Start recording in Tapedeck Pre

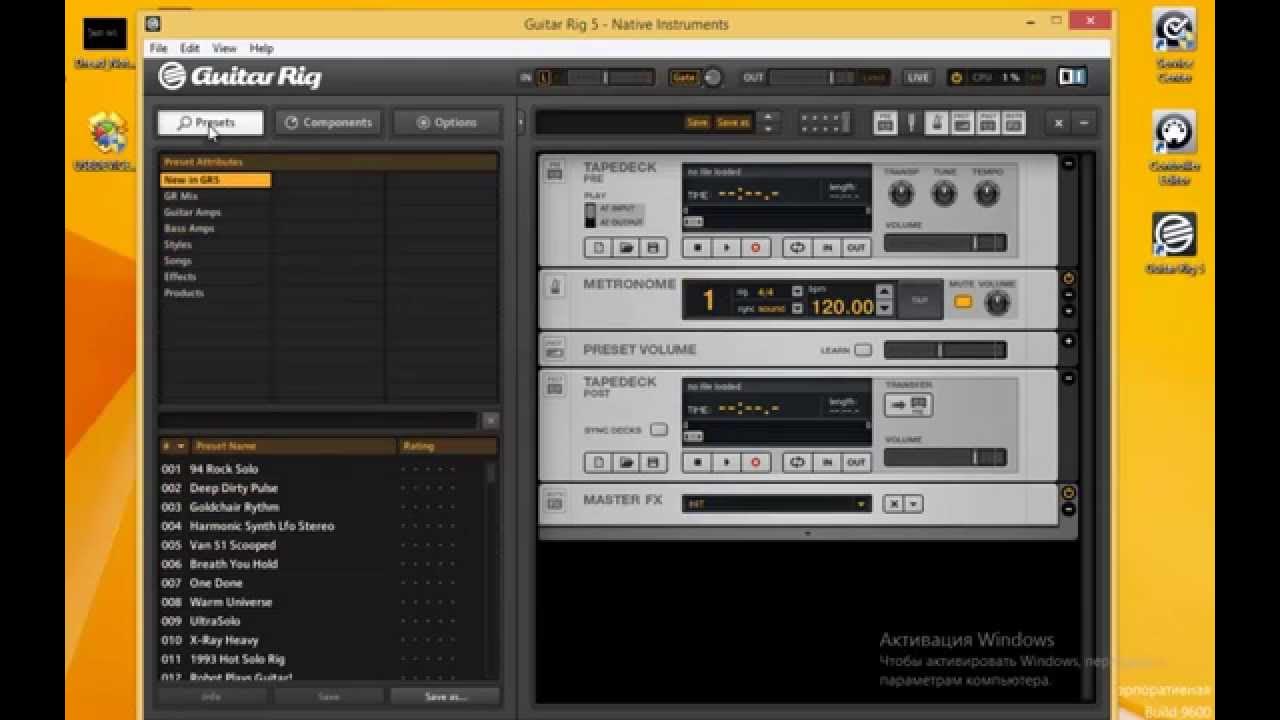pos(755,247)
